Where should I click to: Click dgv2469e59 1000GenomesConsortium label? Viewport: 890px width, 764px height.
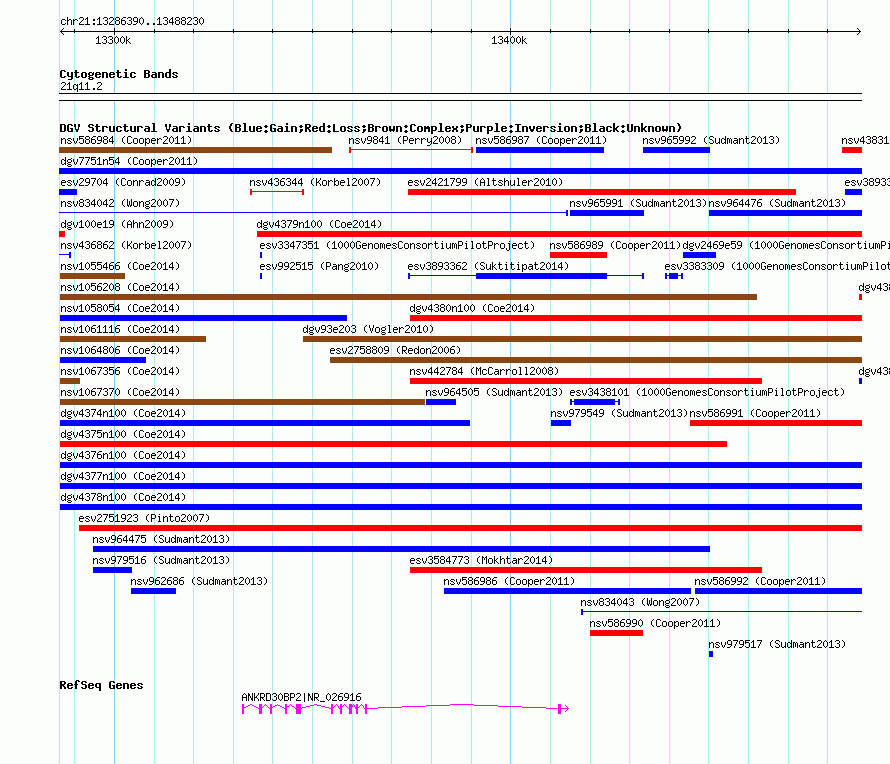[x=786, y=245]
